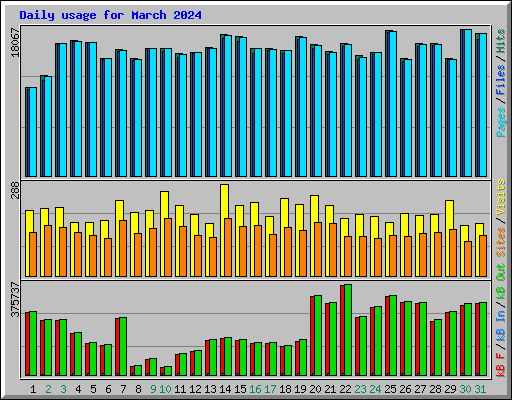Click day label 25 on the x-axis
Image resolution: width=512 pixels, height=400 pixels.
pyautogui.click(x=390, y=389)
